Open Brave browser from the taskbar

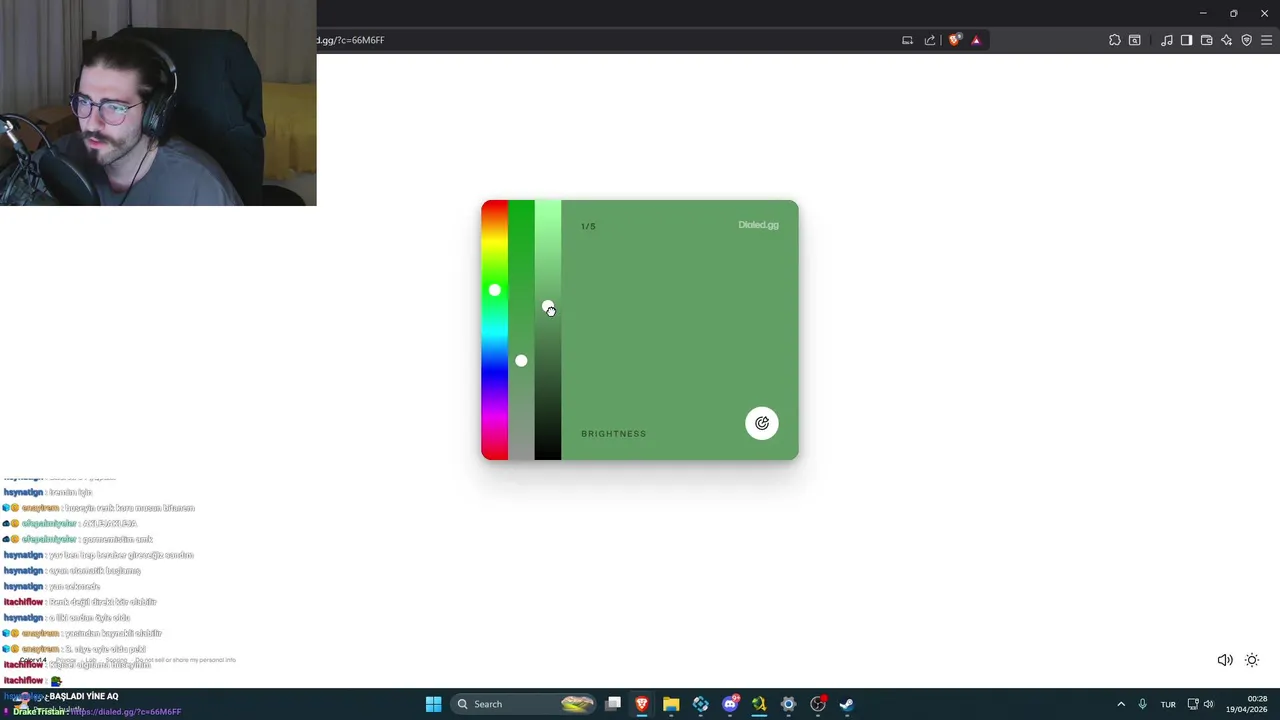[642, 704]
